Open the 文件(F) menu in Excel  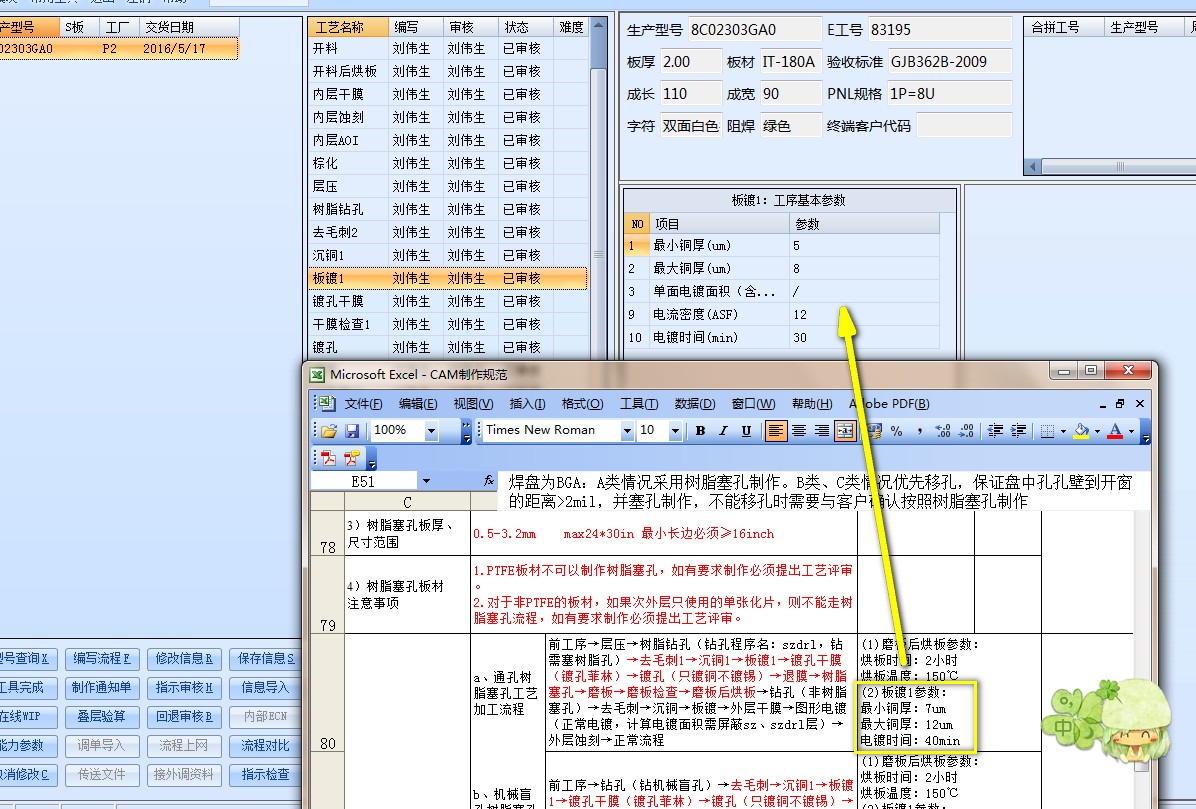[x=363, y=403]
